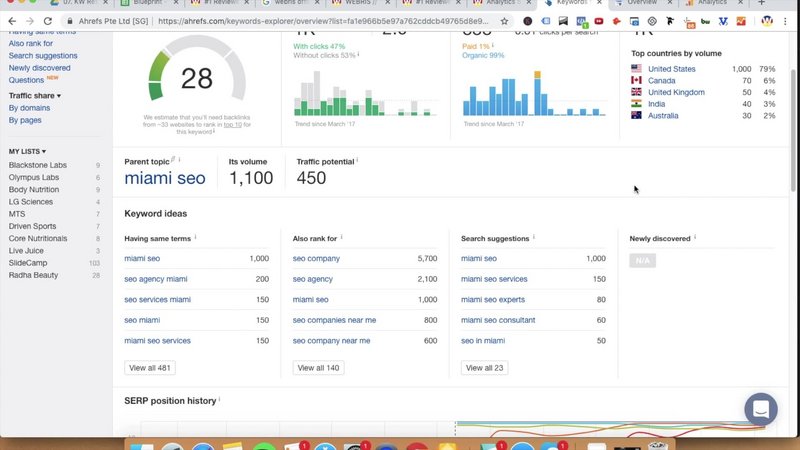Click the 'View all 23' button
This screenshot has width=800, height=450.
(484, 368)
